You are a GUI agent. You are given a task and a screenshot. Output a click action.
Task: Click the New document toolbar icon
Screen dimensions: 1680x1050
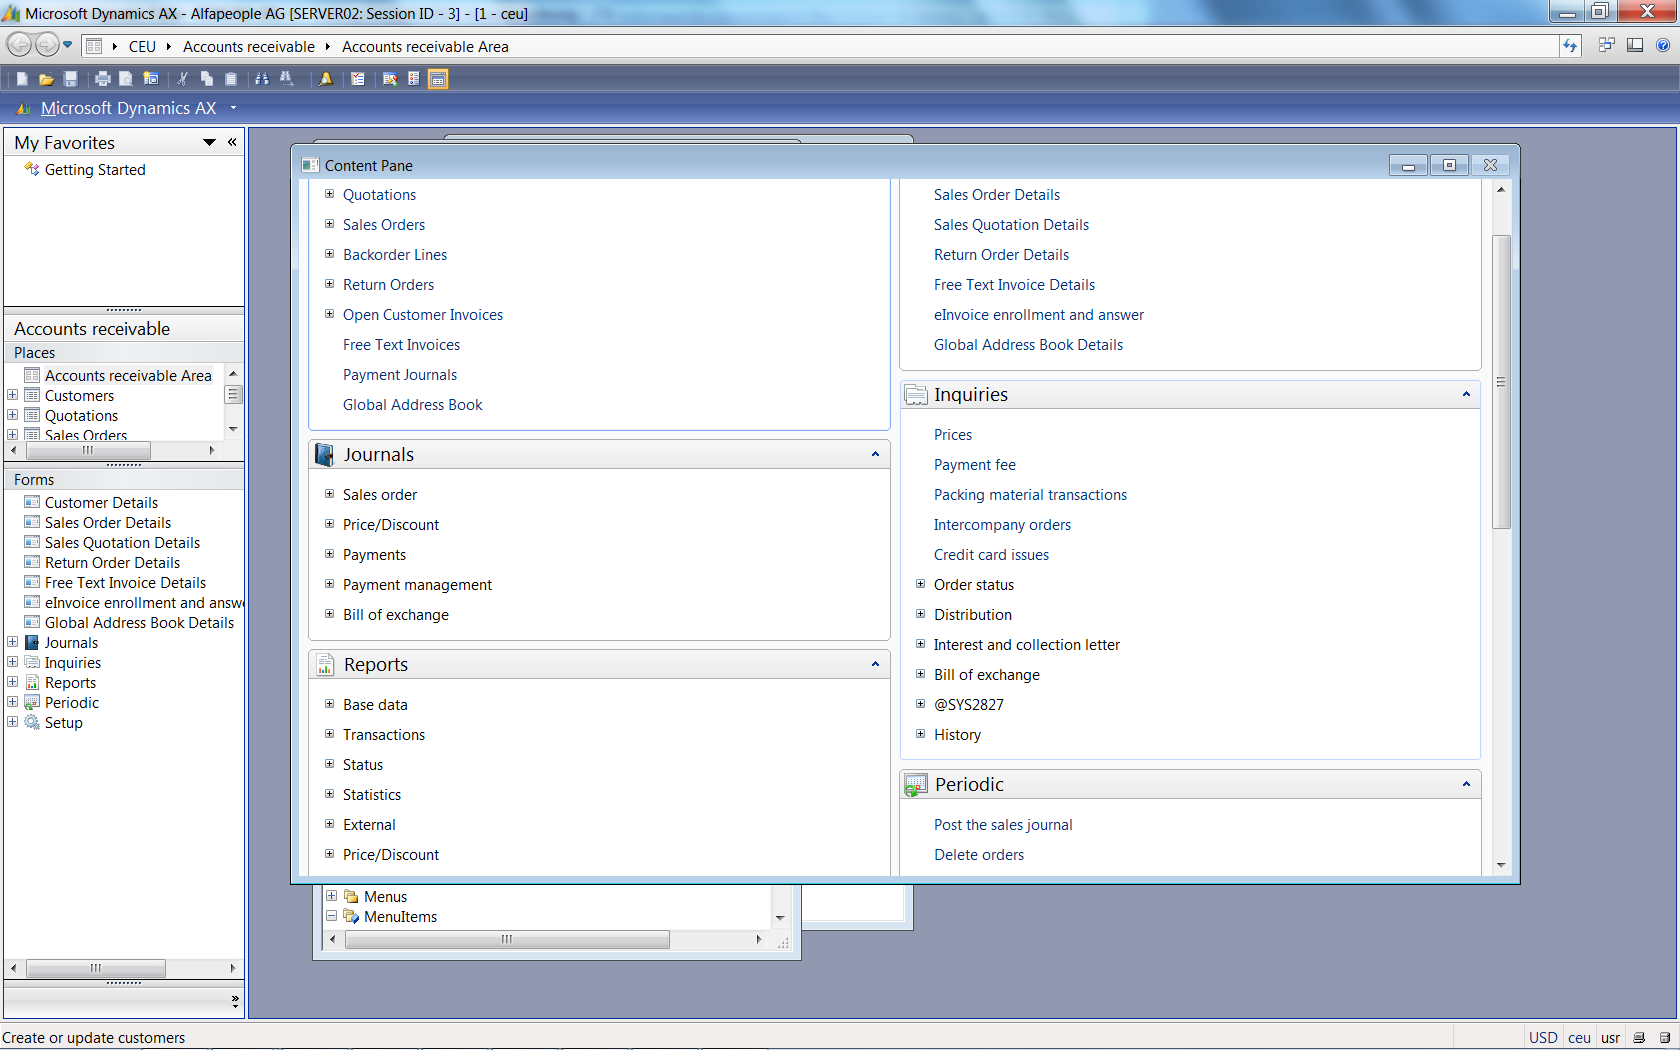22,79
